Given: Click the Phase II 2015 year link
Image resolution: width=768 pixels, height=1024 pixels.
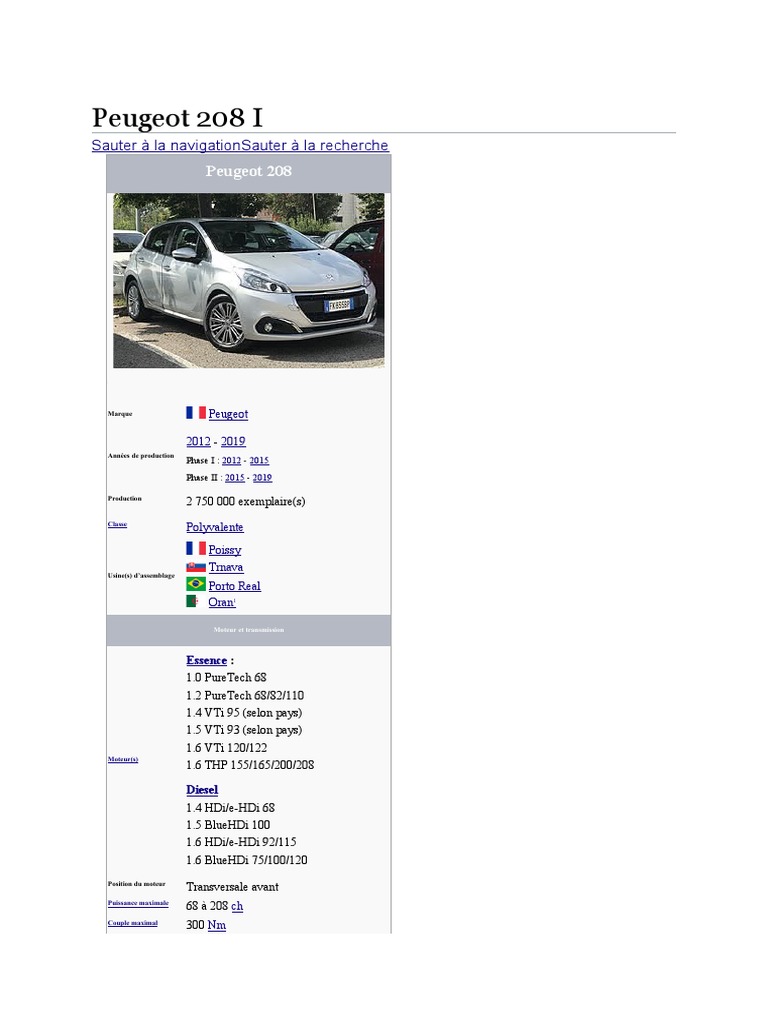Looking at the screenshot, I should (234, 477).
